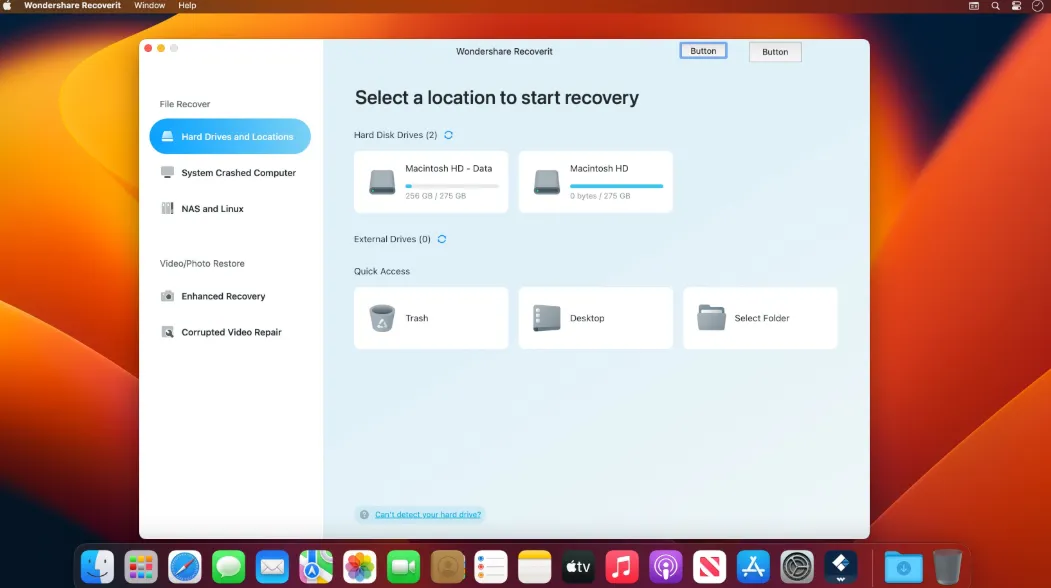
Task: Open Apple TV from the Dock
Action: (x=578, y=567)
